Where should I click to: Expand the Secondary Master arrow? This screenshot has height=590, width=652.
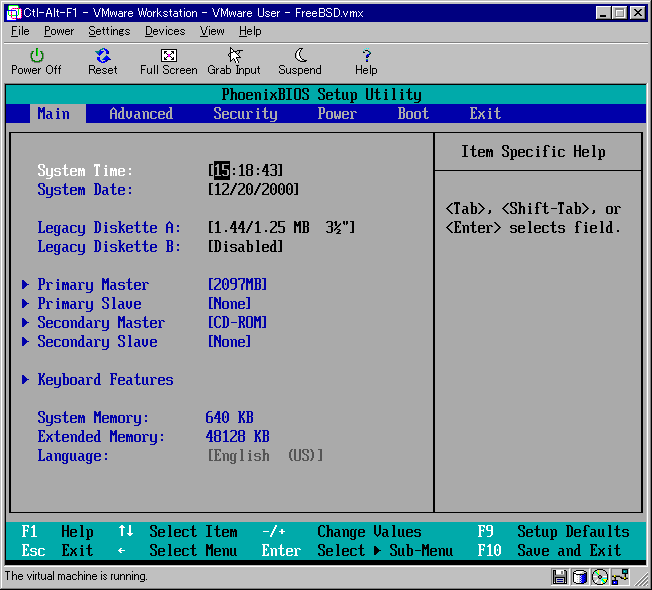click(x=25, y=323)
